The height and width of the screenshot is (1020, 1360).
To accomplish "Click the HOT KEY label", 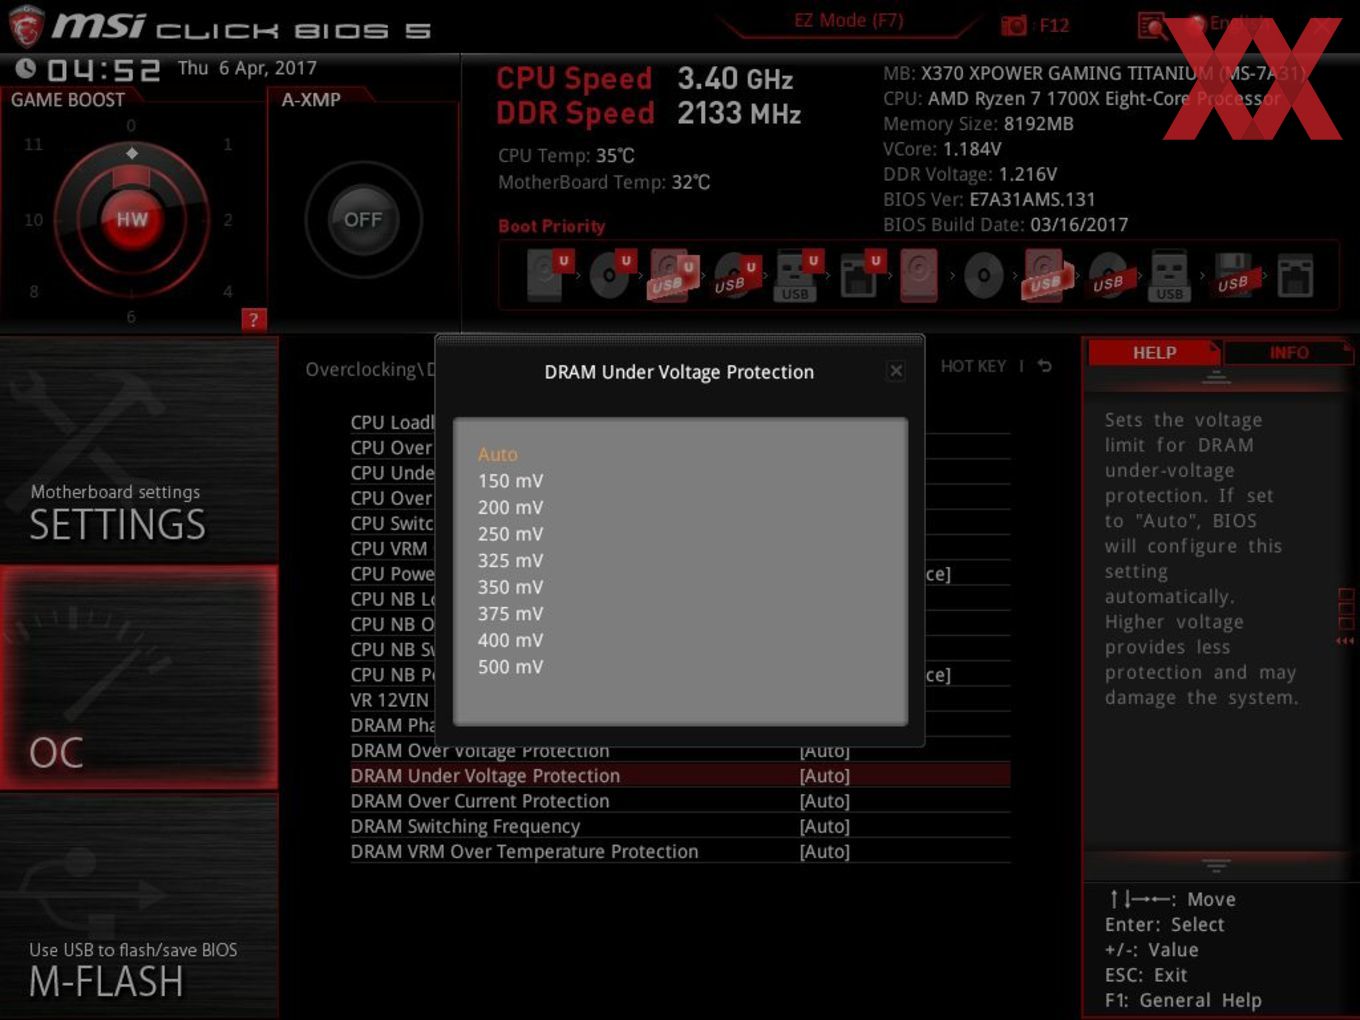I will click(x=973, y=366).
